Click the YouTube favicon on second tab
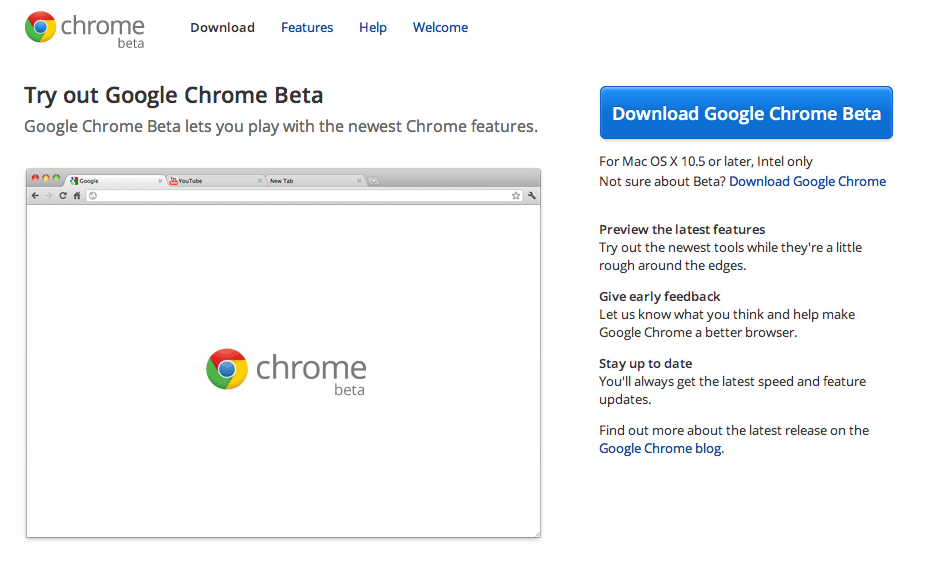The width and height of the screenshot is (940, 564). pyautogui.click(x=174, y=180)
